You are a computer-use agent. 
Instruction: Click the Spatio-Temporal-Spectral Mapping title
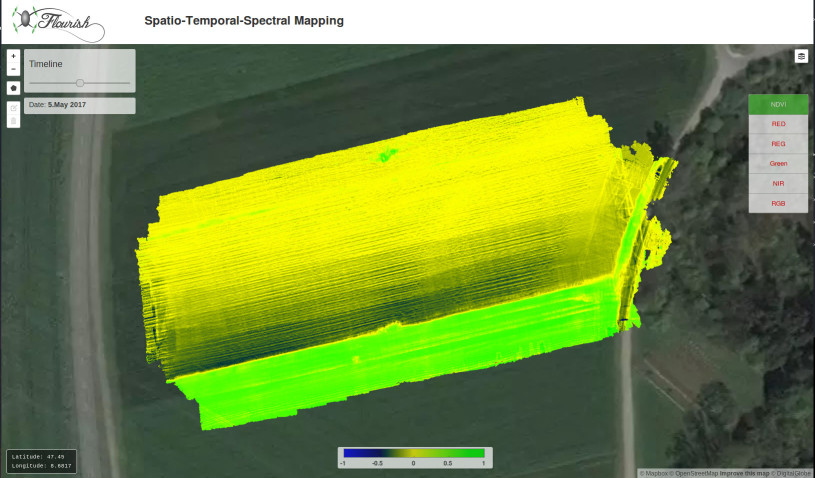(x=244, y=21)
